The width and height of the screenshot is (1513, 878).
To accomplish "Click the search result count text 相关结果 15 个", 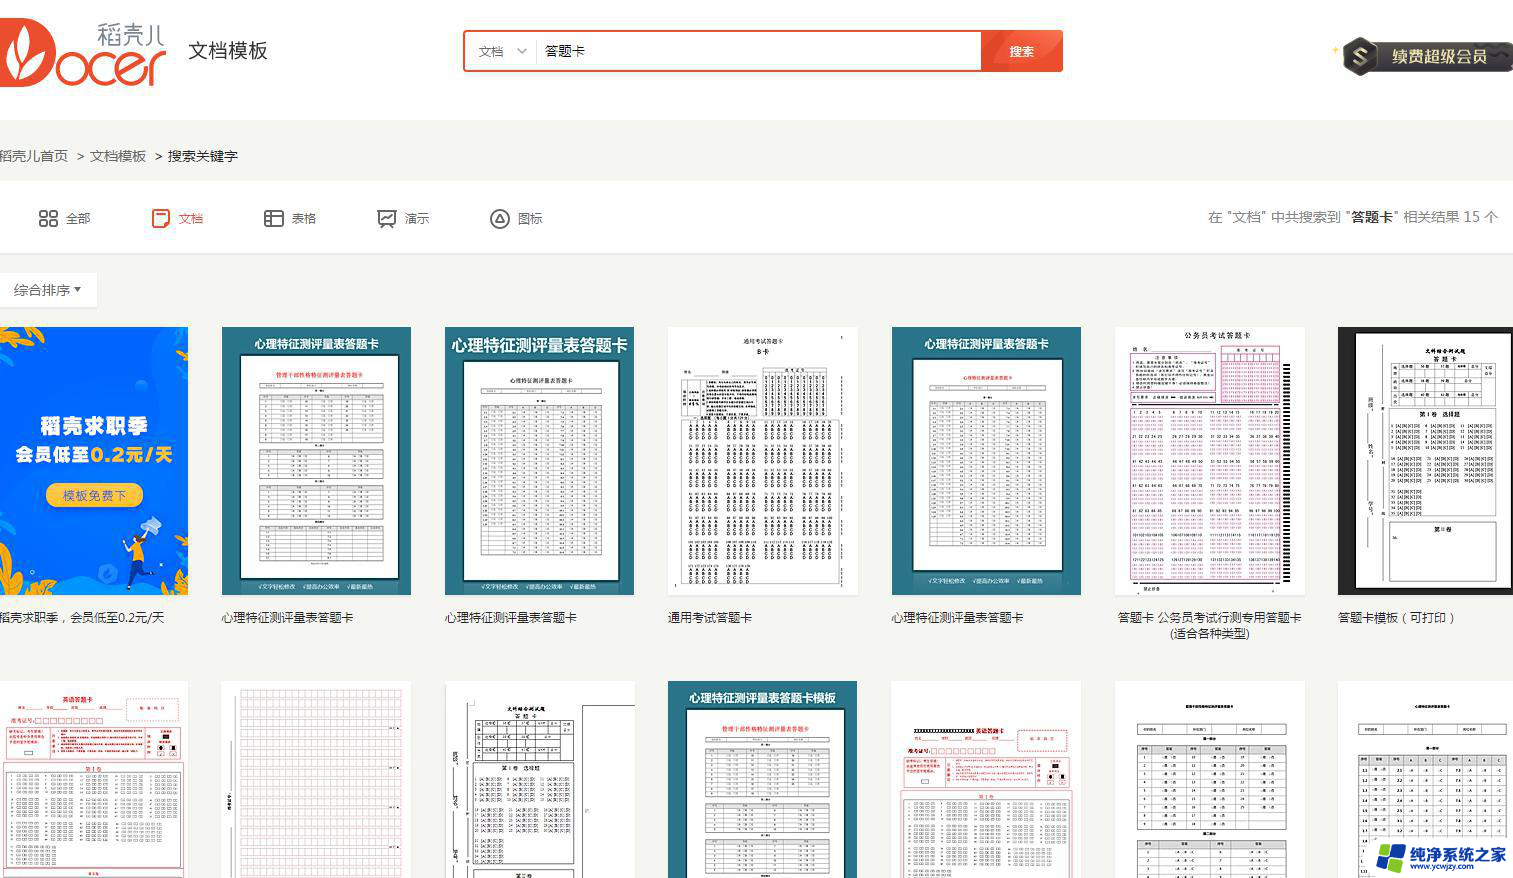I will tap(1450, 217).
